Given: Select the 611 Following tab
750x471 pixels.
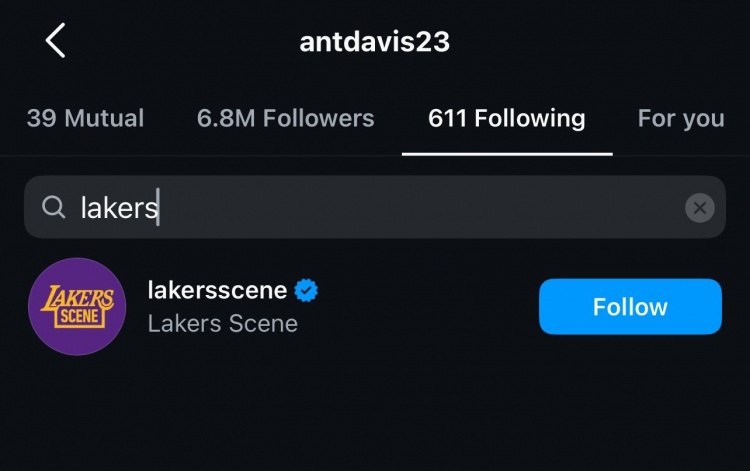Looking at the screenshot, I should click(506, 118).
